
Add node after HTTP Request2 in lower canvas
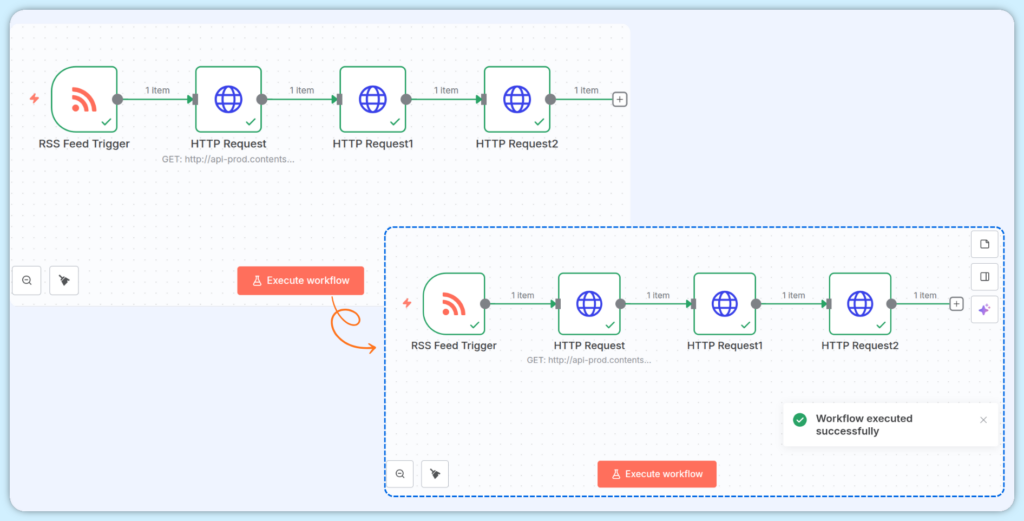956,304
